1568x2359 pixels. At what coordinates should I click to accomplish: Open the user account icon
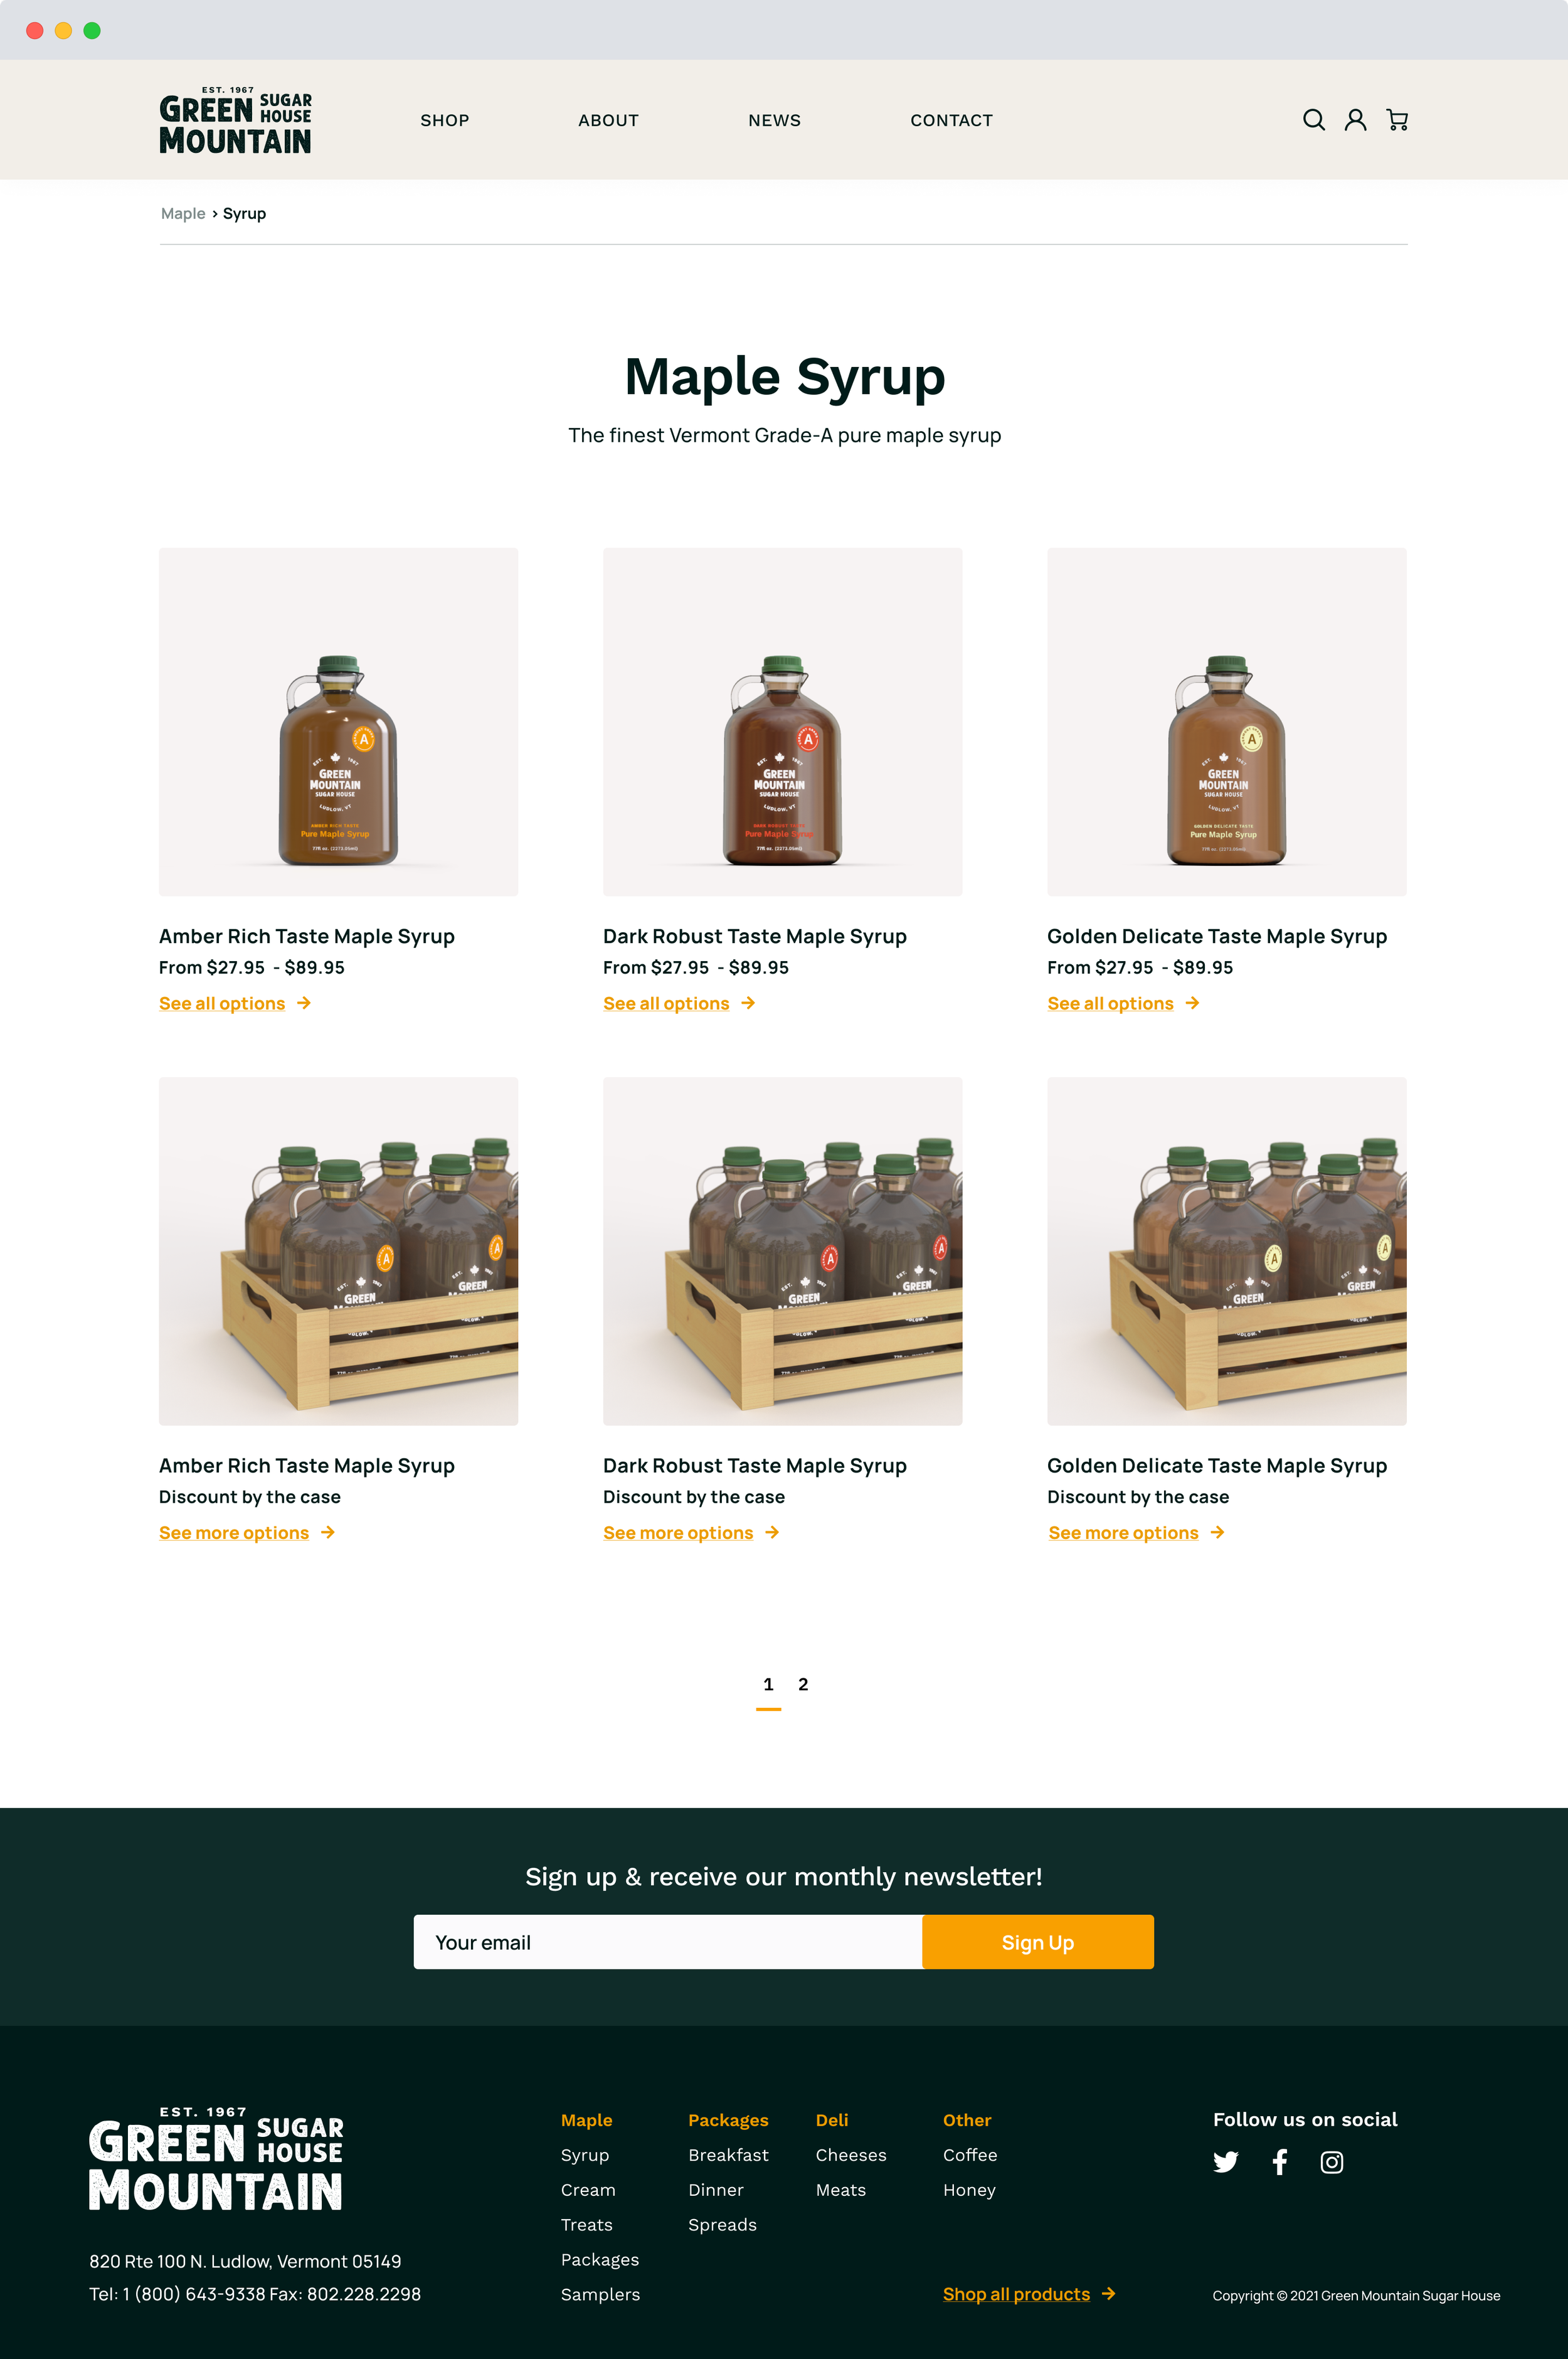(x=1355, y=120)
